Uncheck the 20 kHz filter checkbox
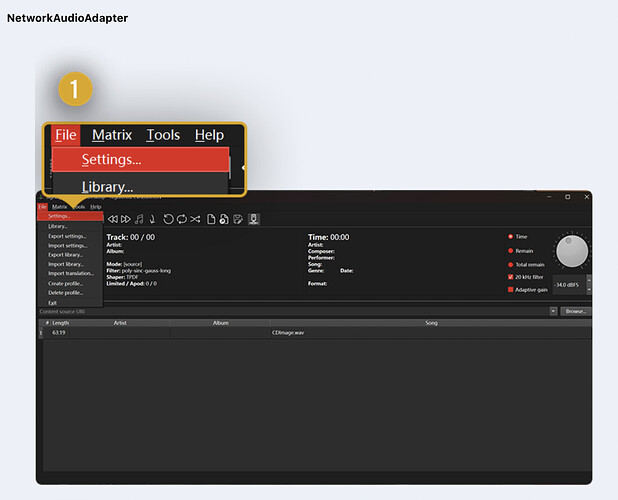Viewport: 618px width, 500px height. pos(510,277)
